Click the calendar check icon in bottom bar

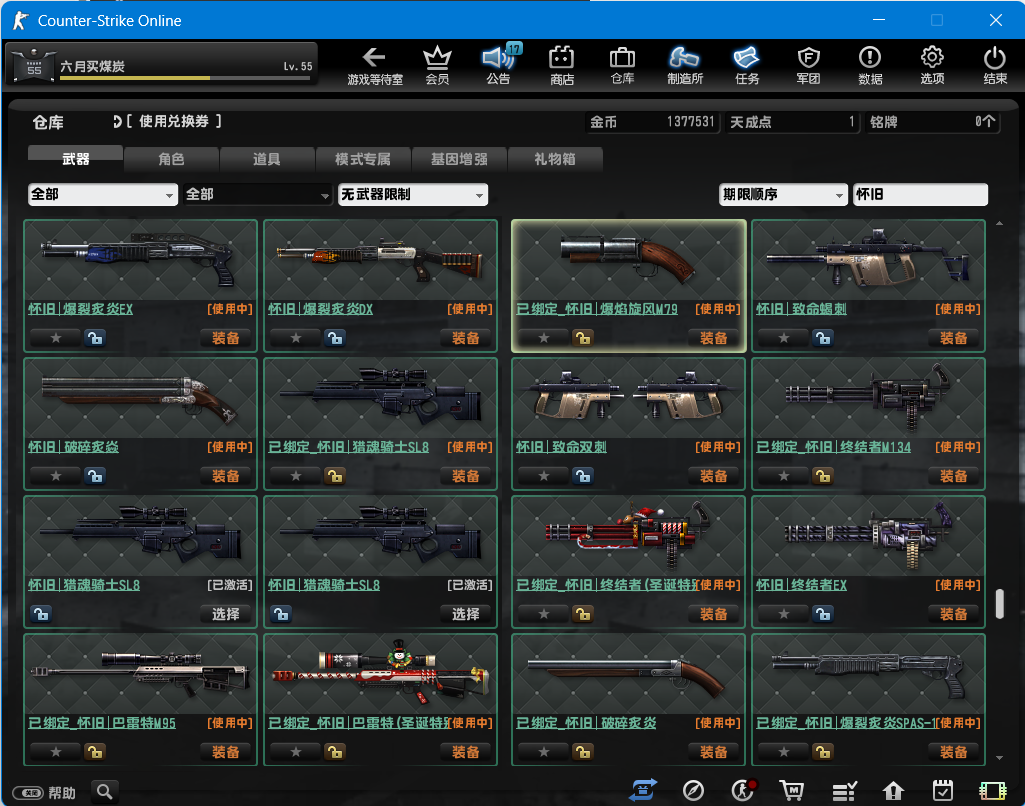(x=943, y=791)
